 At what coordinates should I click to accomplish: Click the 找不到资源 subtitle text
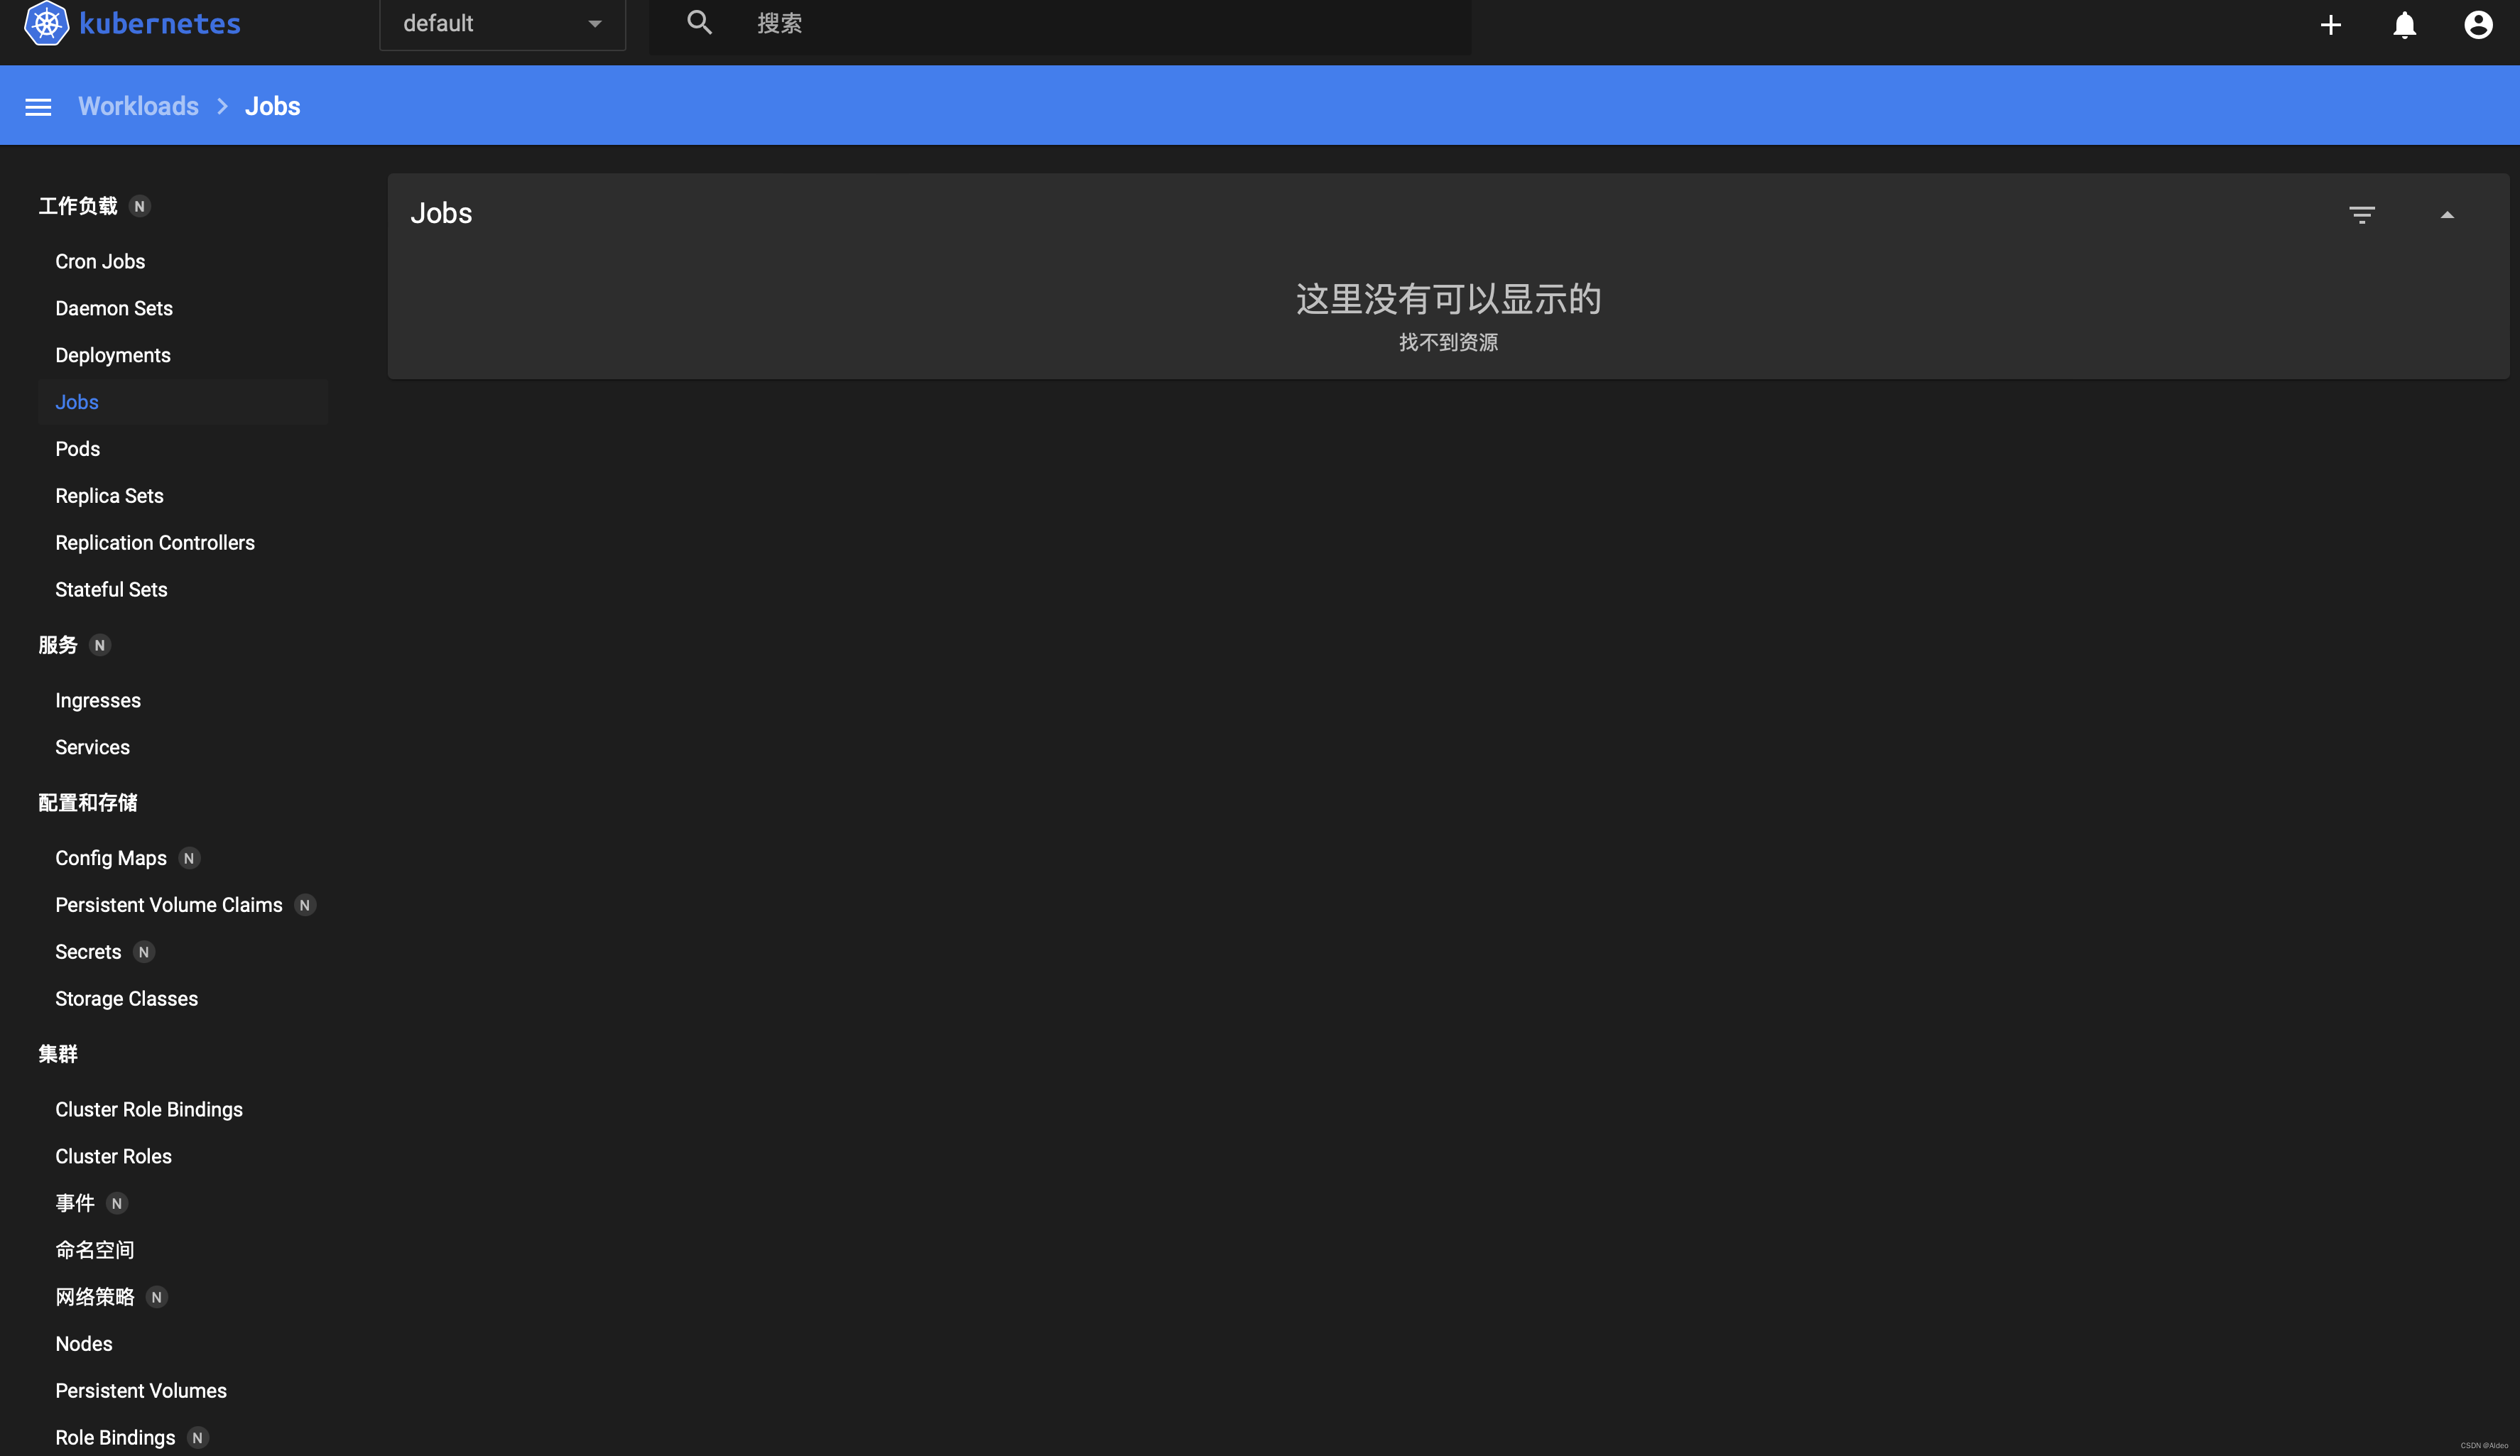pyautogui.click(x=1448, y=342)
